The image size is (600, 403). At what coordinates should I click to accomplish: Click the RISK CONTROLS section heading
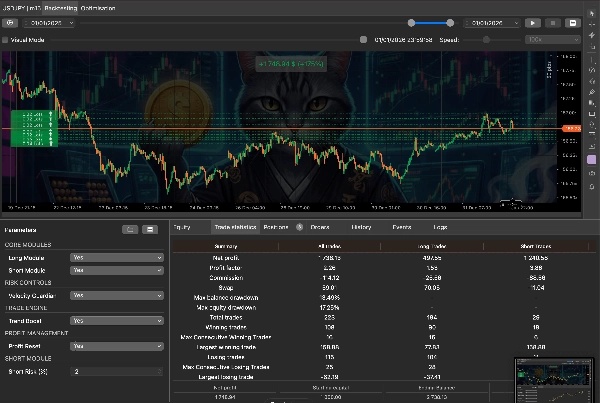[x=28, y=283]
